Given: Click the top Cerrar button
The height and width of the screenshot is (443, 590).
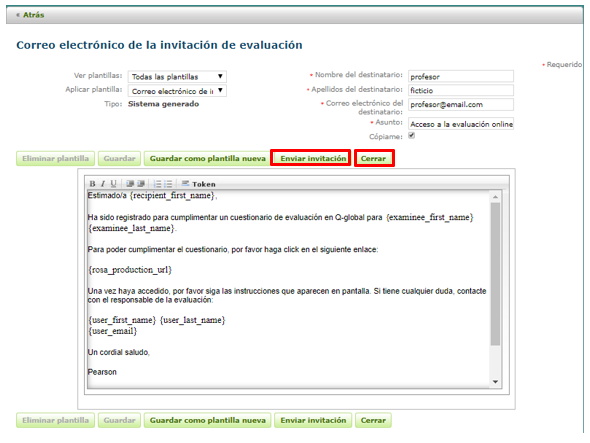Looking at the screenshot, I should point(373,158).
